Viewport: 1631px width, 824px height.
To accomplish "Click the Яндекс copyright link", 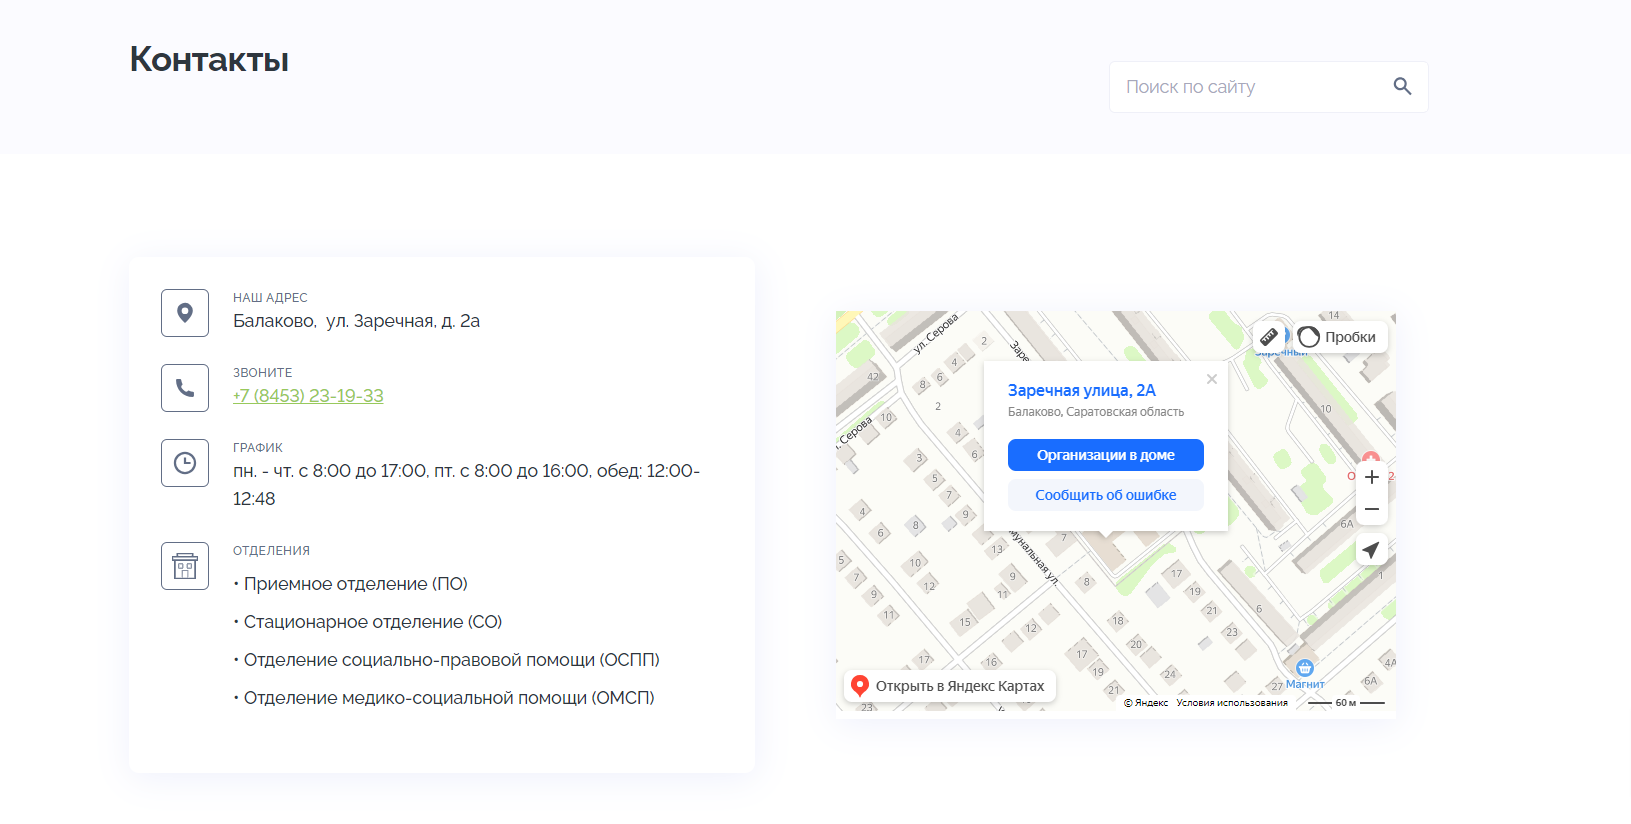I will [1147, 703].
